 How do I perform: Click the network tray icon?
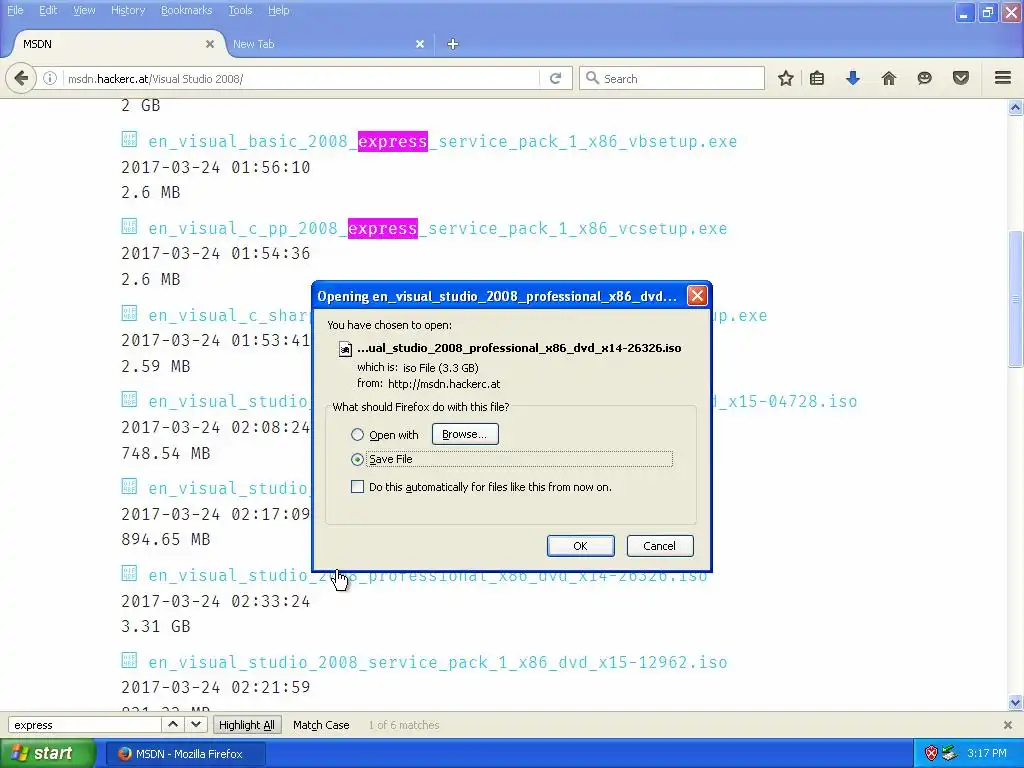[950, 754]
